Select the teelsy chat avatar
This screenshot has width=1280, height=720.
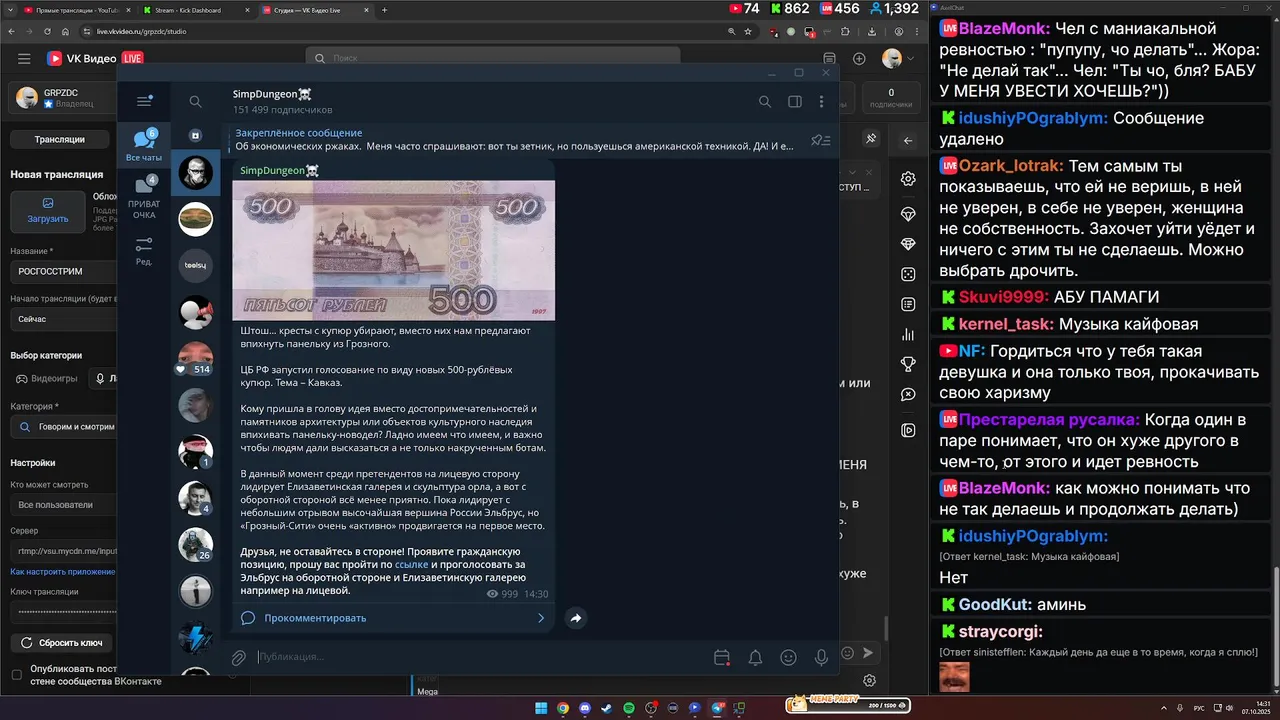coord(196,265)
